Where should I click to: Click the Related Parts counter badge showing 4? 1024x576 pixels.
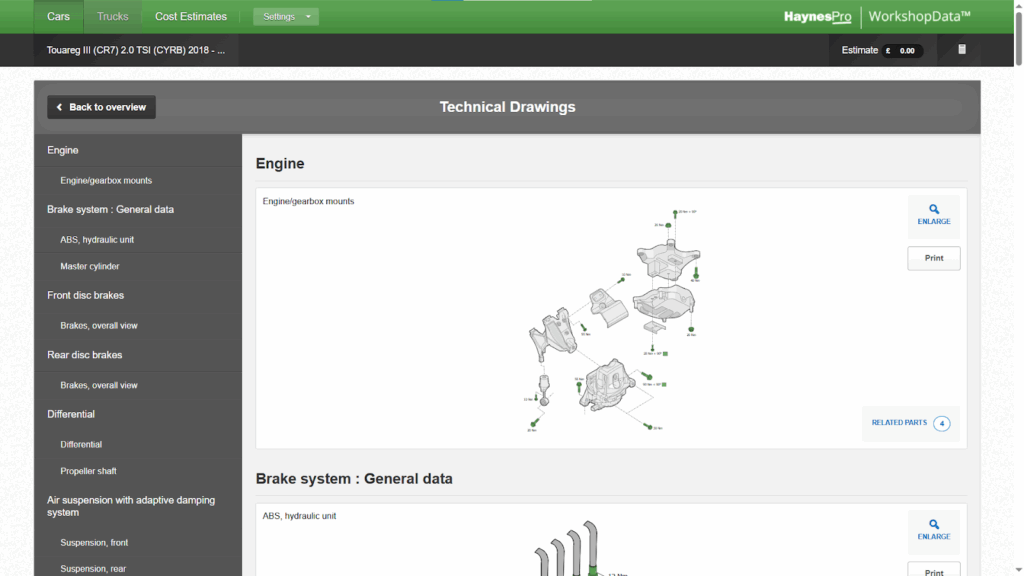[x=940, y=423]
